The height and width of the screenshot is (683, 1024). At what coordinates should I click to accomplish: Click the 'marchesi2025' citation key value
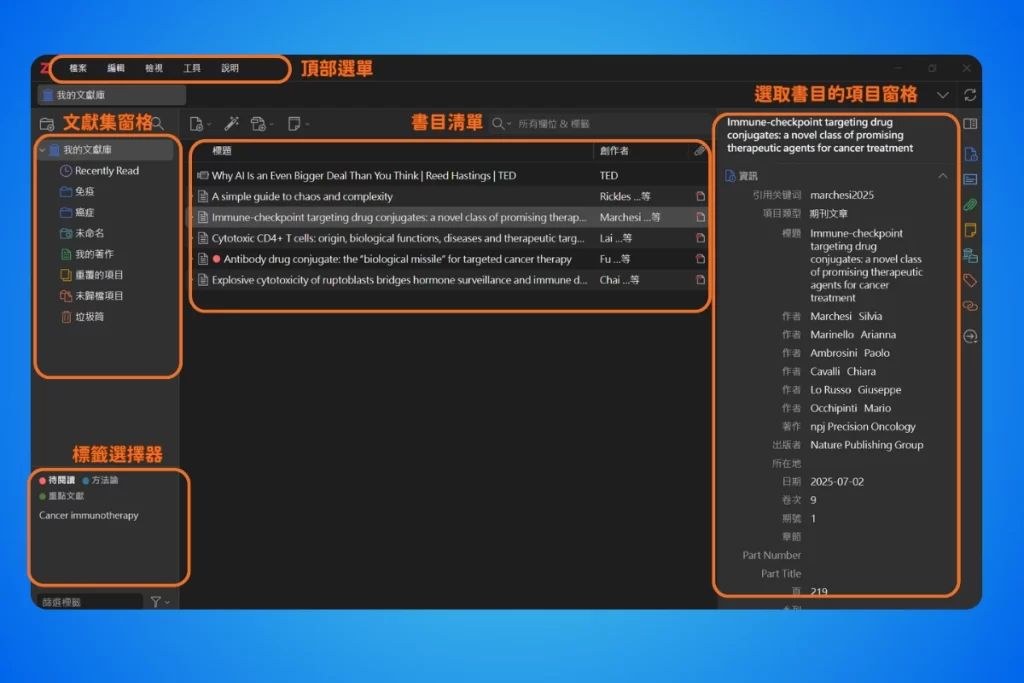point(842,195)
